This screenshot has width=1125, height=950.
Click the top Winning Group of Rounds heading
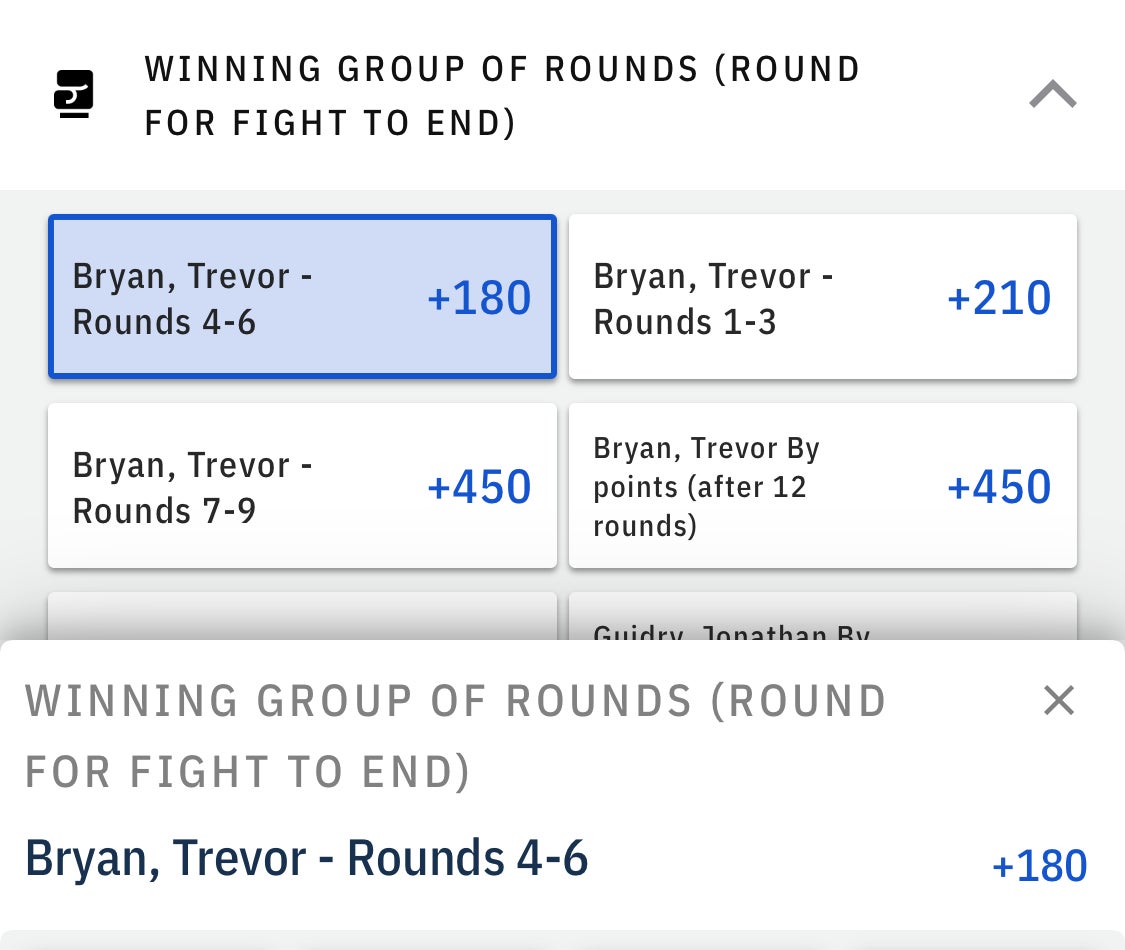click(502, 96)
